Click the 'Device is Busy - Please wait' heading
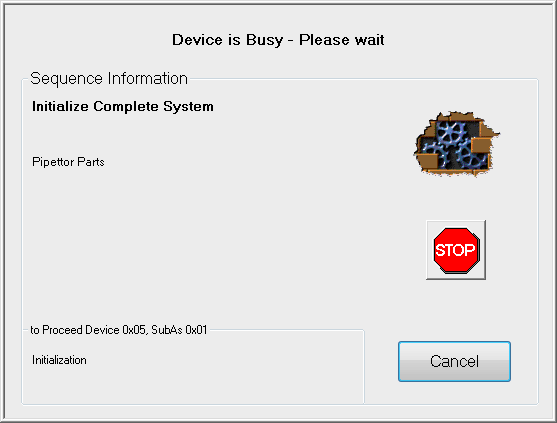 coord(278,40)
